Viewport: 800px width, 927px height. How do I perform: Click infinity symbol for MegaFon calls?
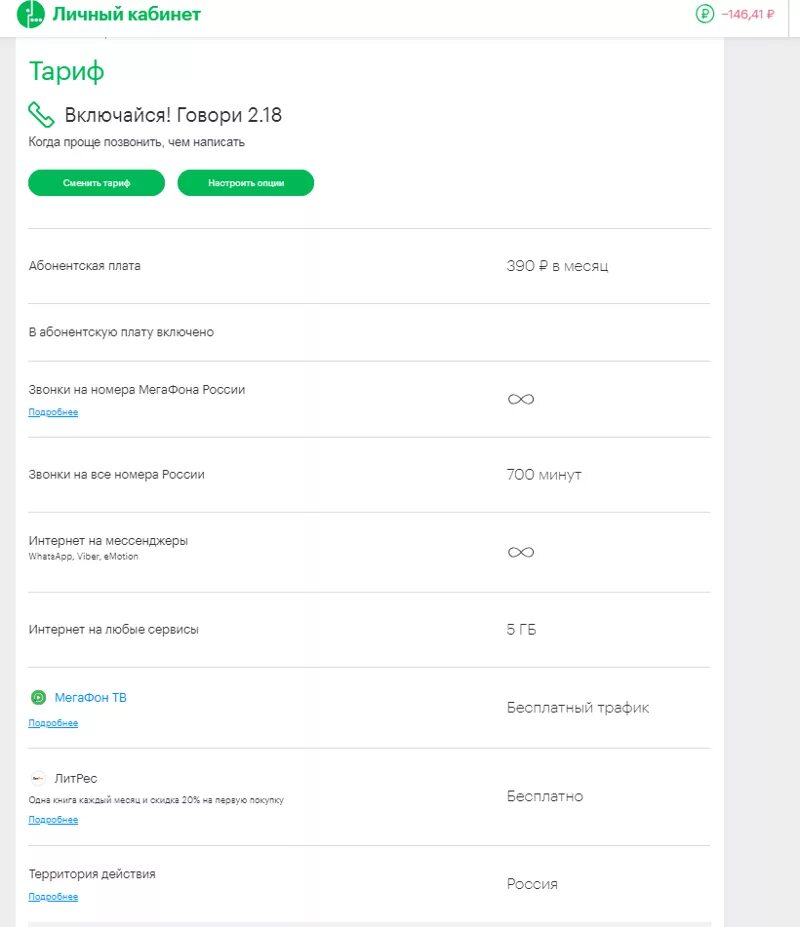pyautogui.click(x=521, y=400)
